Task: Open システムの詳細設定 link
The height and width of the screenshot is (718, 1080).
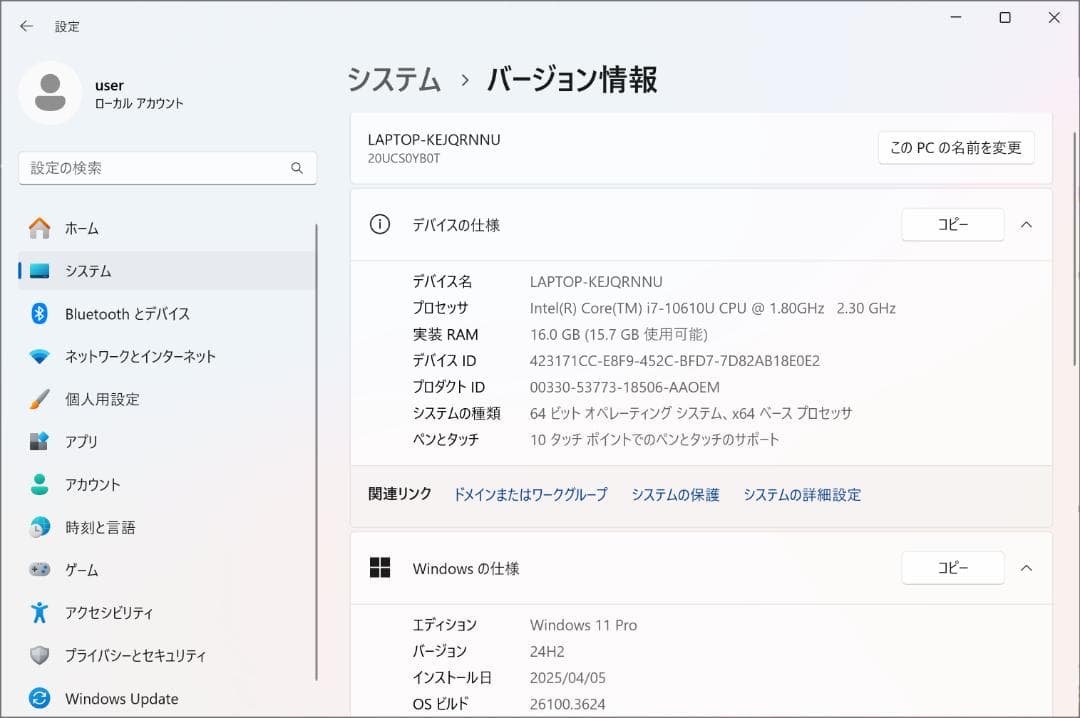Action: point(802,494)
